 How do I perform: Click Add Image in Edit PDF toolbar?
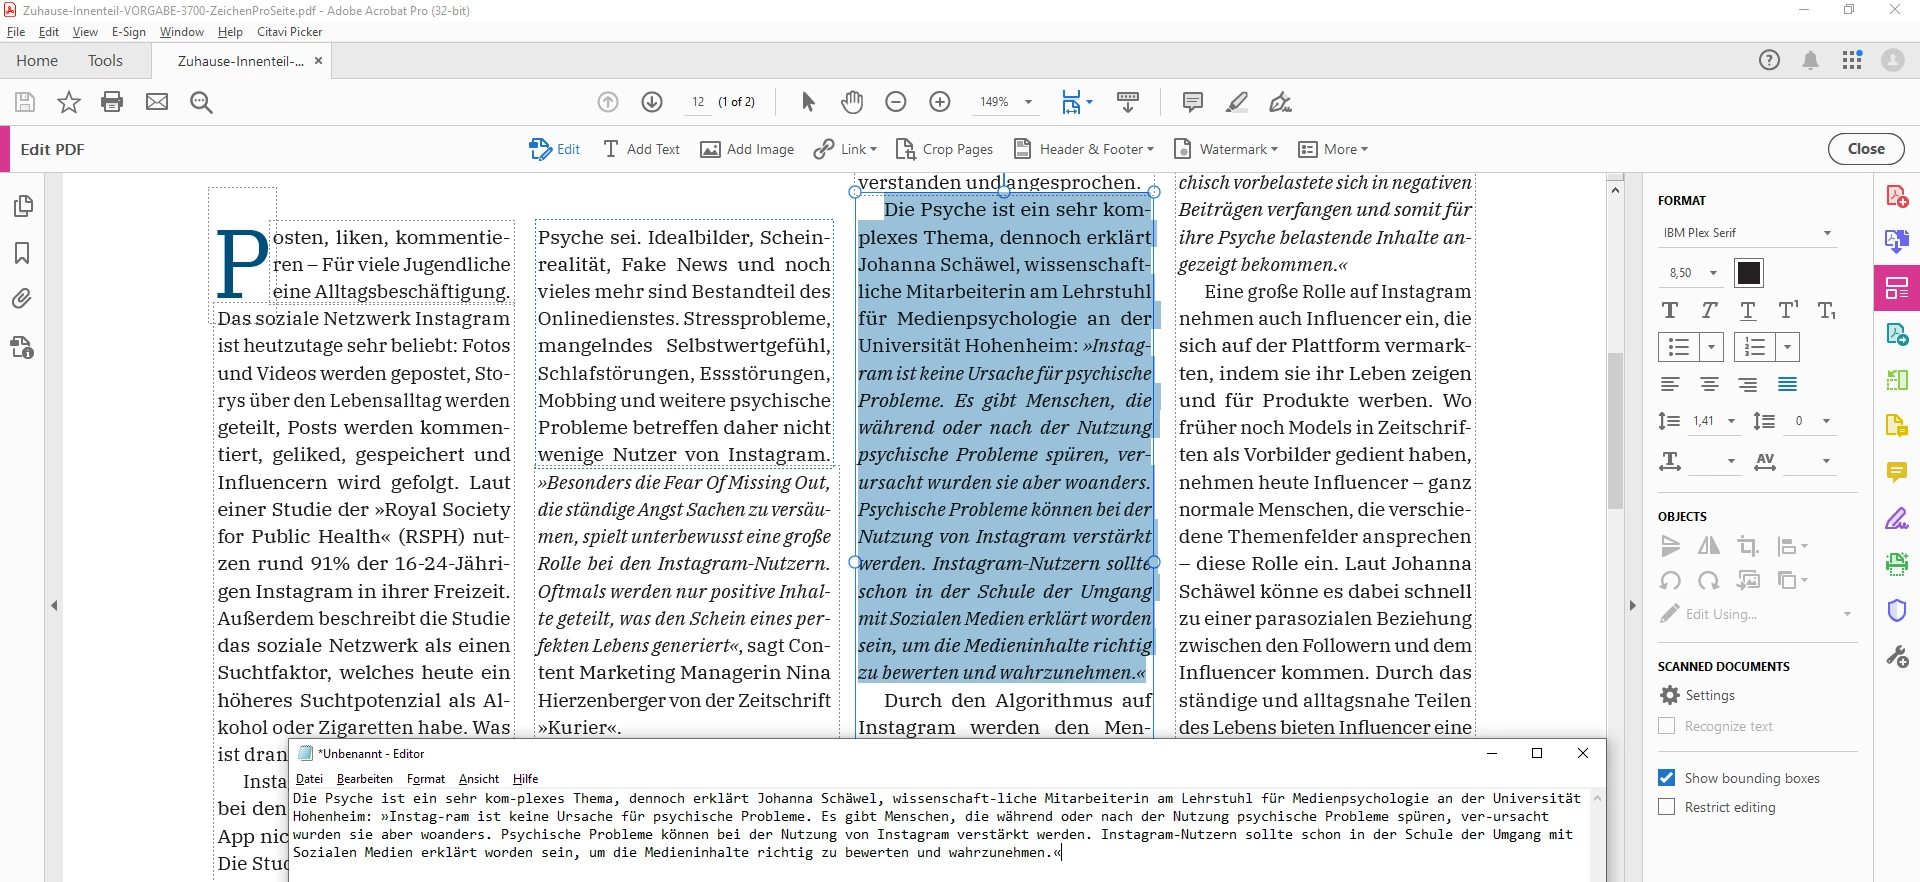pos(747,149)
